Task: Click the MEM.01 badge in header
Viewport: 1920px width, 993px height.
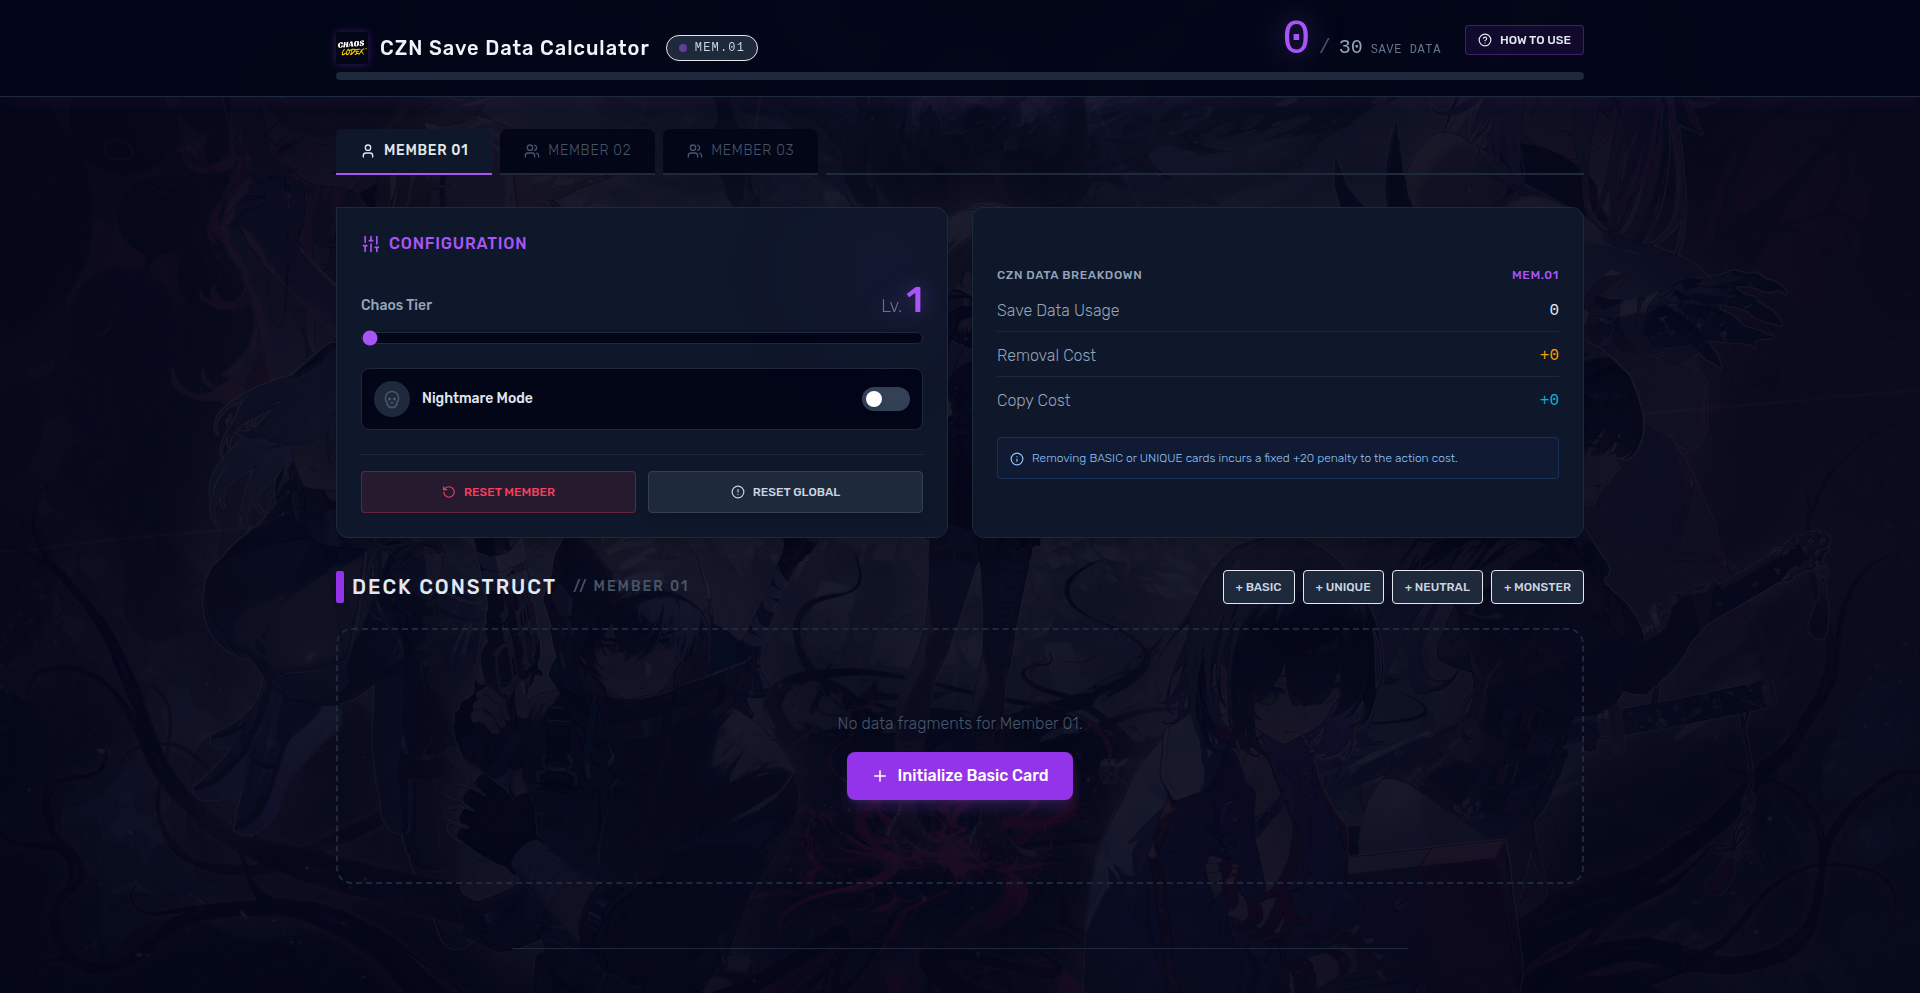Action: (x=712, y=48)
